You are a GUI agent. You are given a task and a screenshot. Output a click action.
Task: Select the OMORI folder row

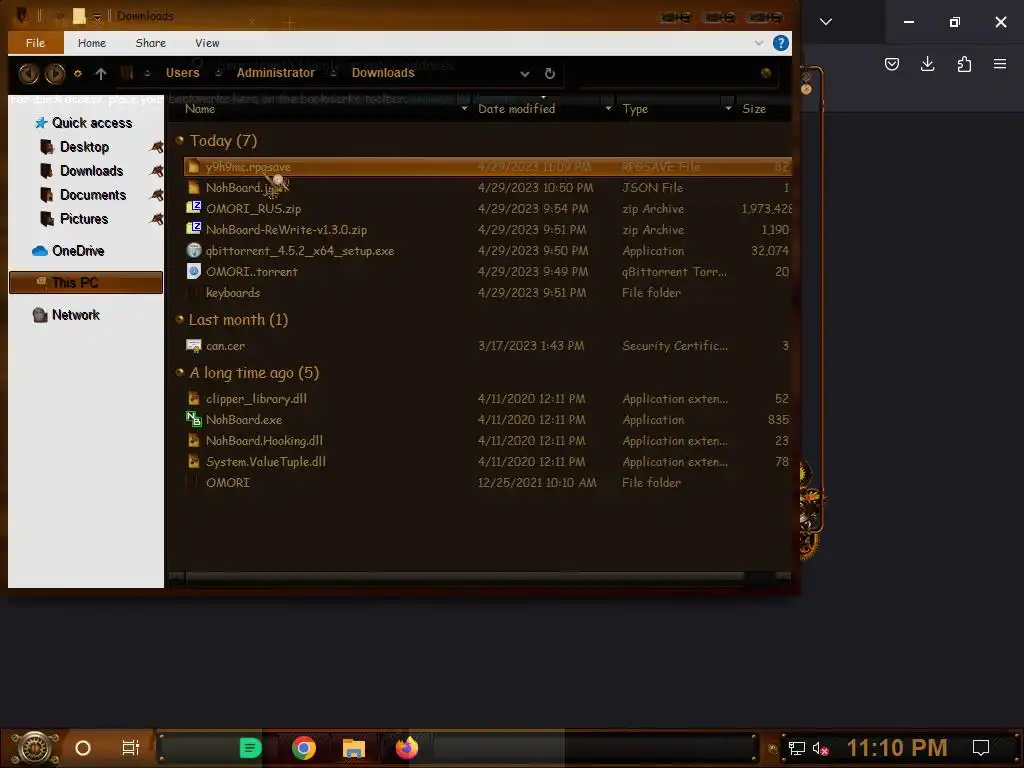tap(488, 483)
